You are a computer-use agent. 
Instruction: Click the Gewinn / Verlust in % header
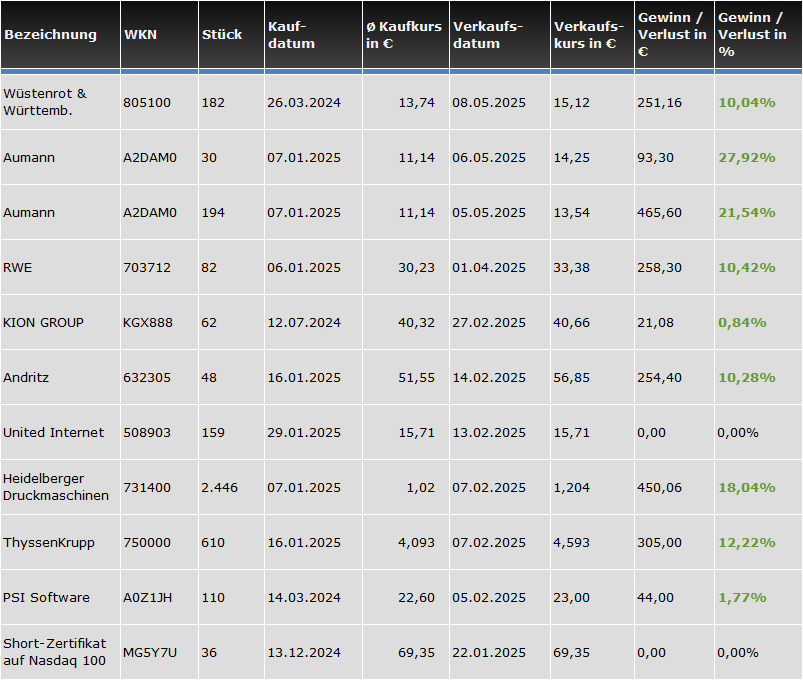pos(752,35)
